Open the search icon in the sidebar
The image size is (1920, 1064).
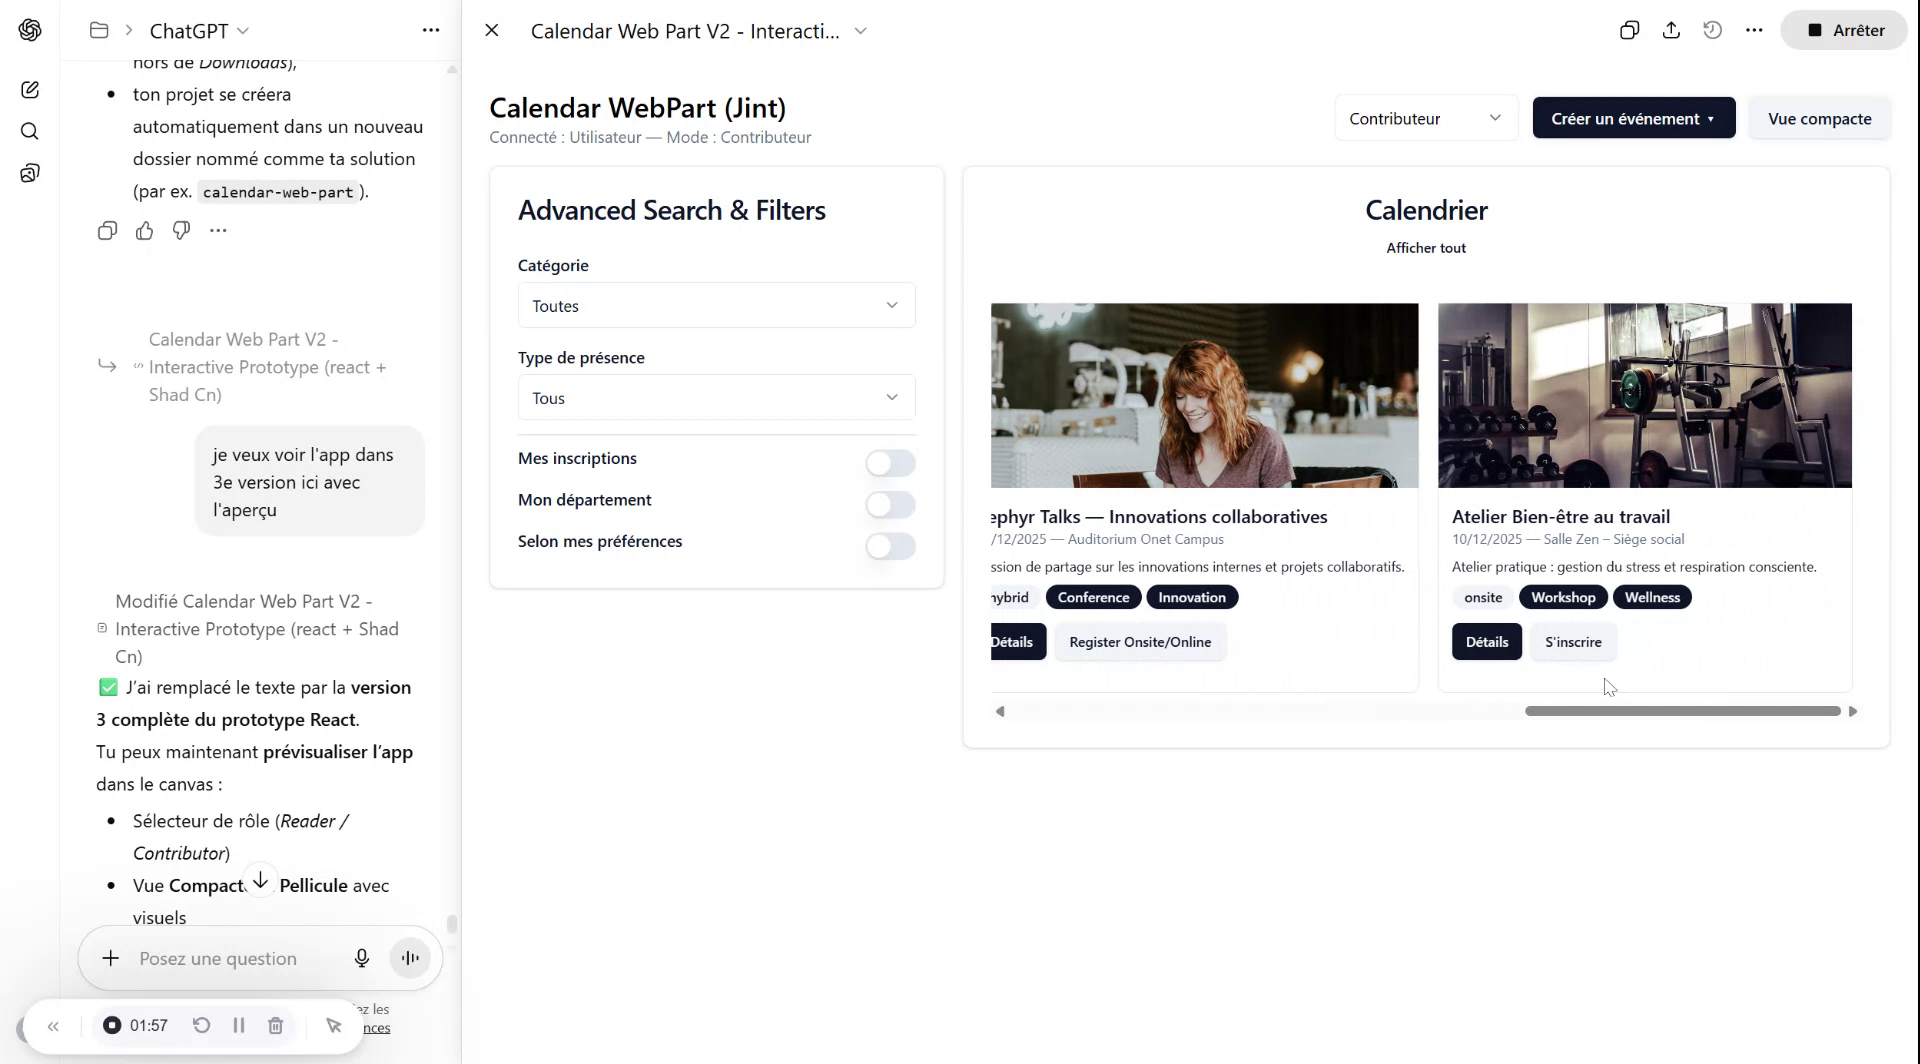(31, 131)
